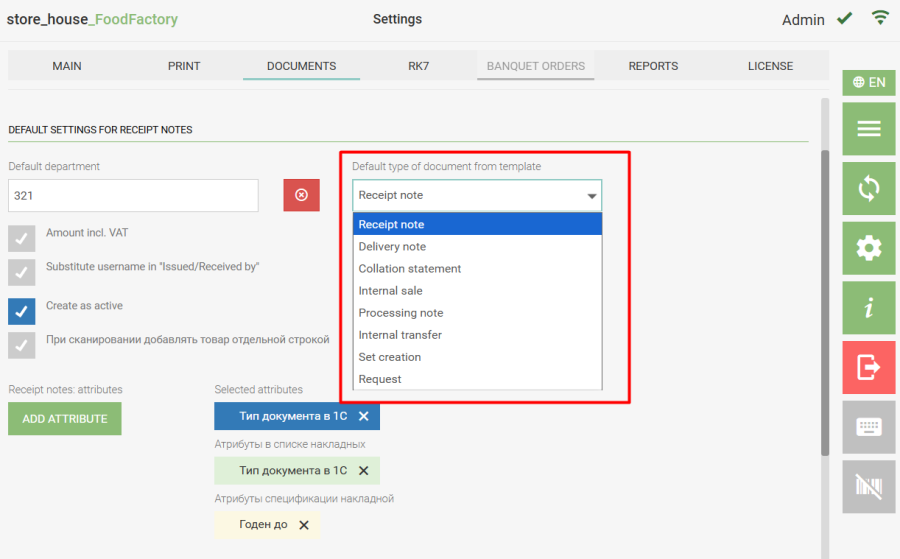900x559 pixels.
Task: Open settings gear icon in sidebar
Action: (868, 248)
